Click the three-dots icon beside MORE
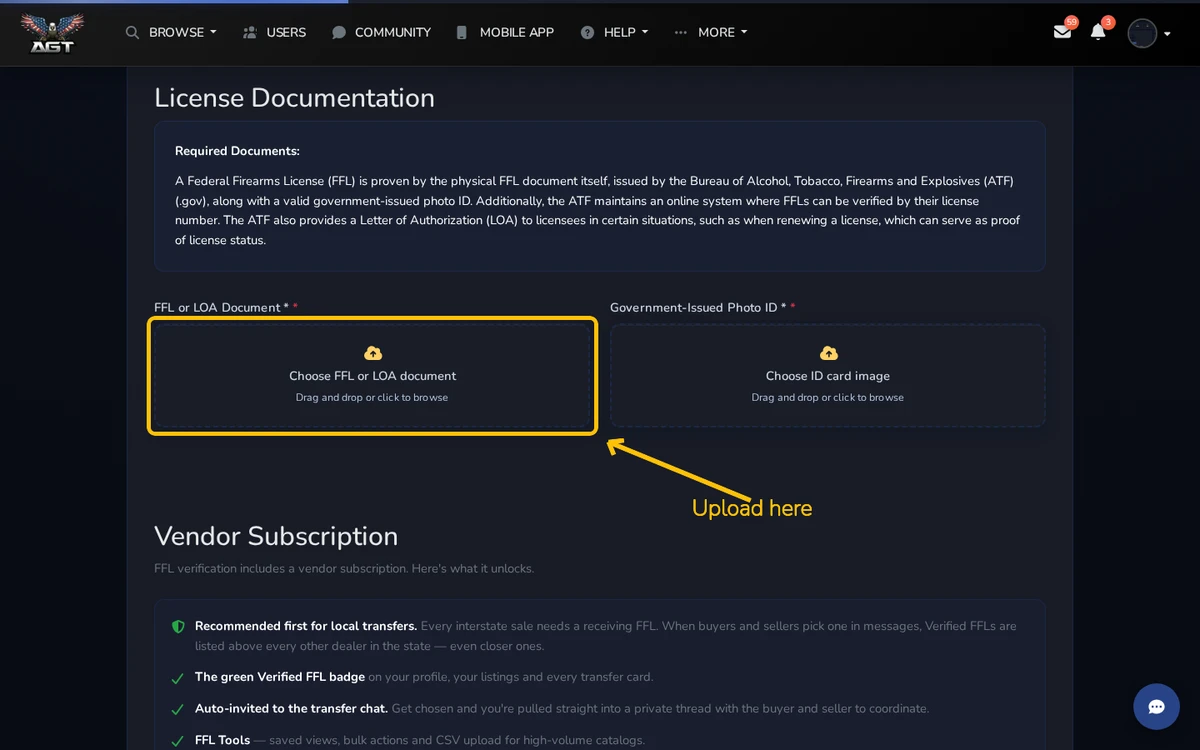 [x=681, y=32]
